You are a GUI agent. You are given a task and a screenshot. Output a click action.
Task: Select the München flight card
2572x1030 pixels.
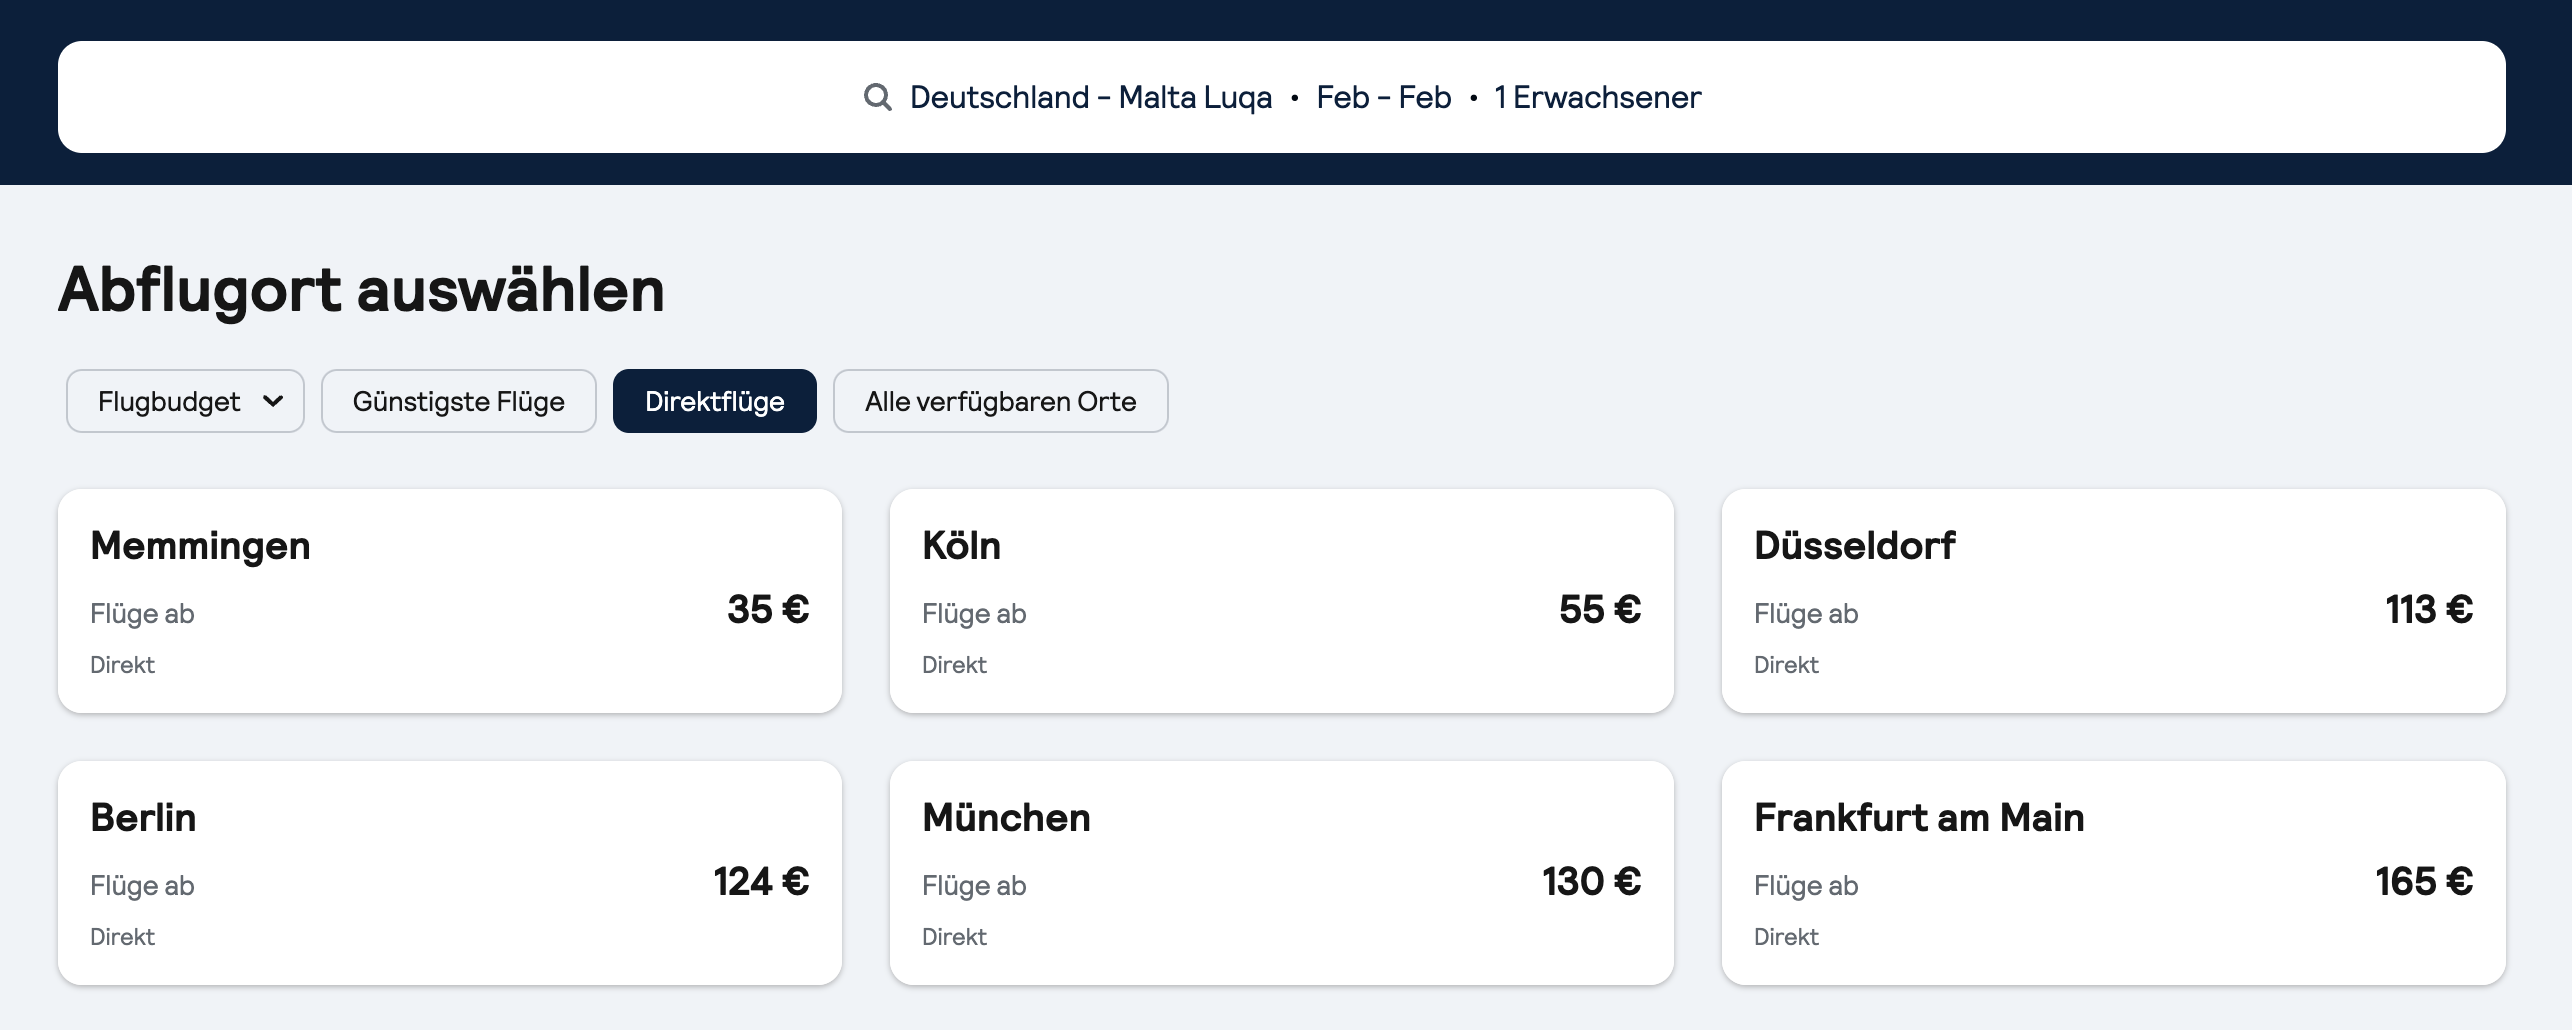pyautogui.click(x=1282, y=873)
